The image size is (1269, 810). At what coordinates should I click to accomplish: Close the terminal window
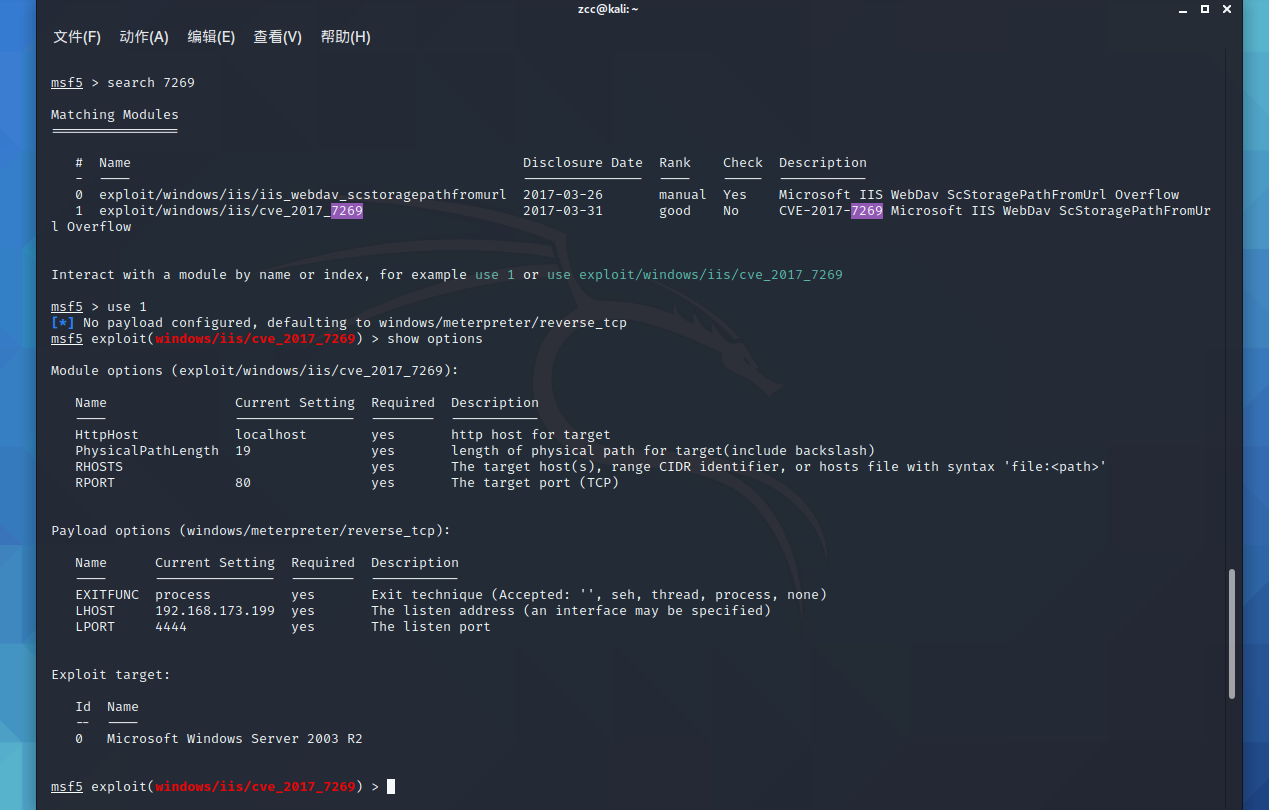point(1228,9)
